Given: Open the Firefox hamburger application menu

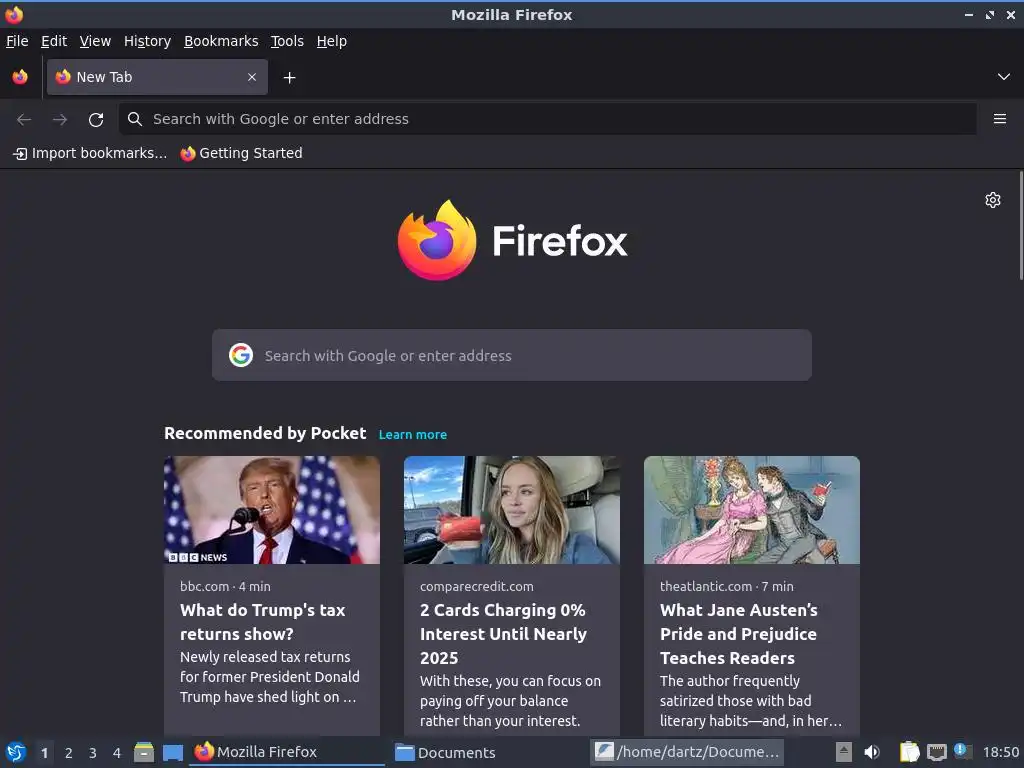Looking at the screenshot, I should coord(999,119).
